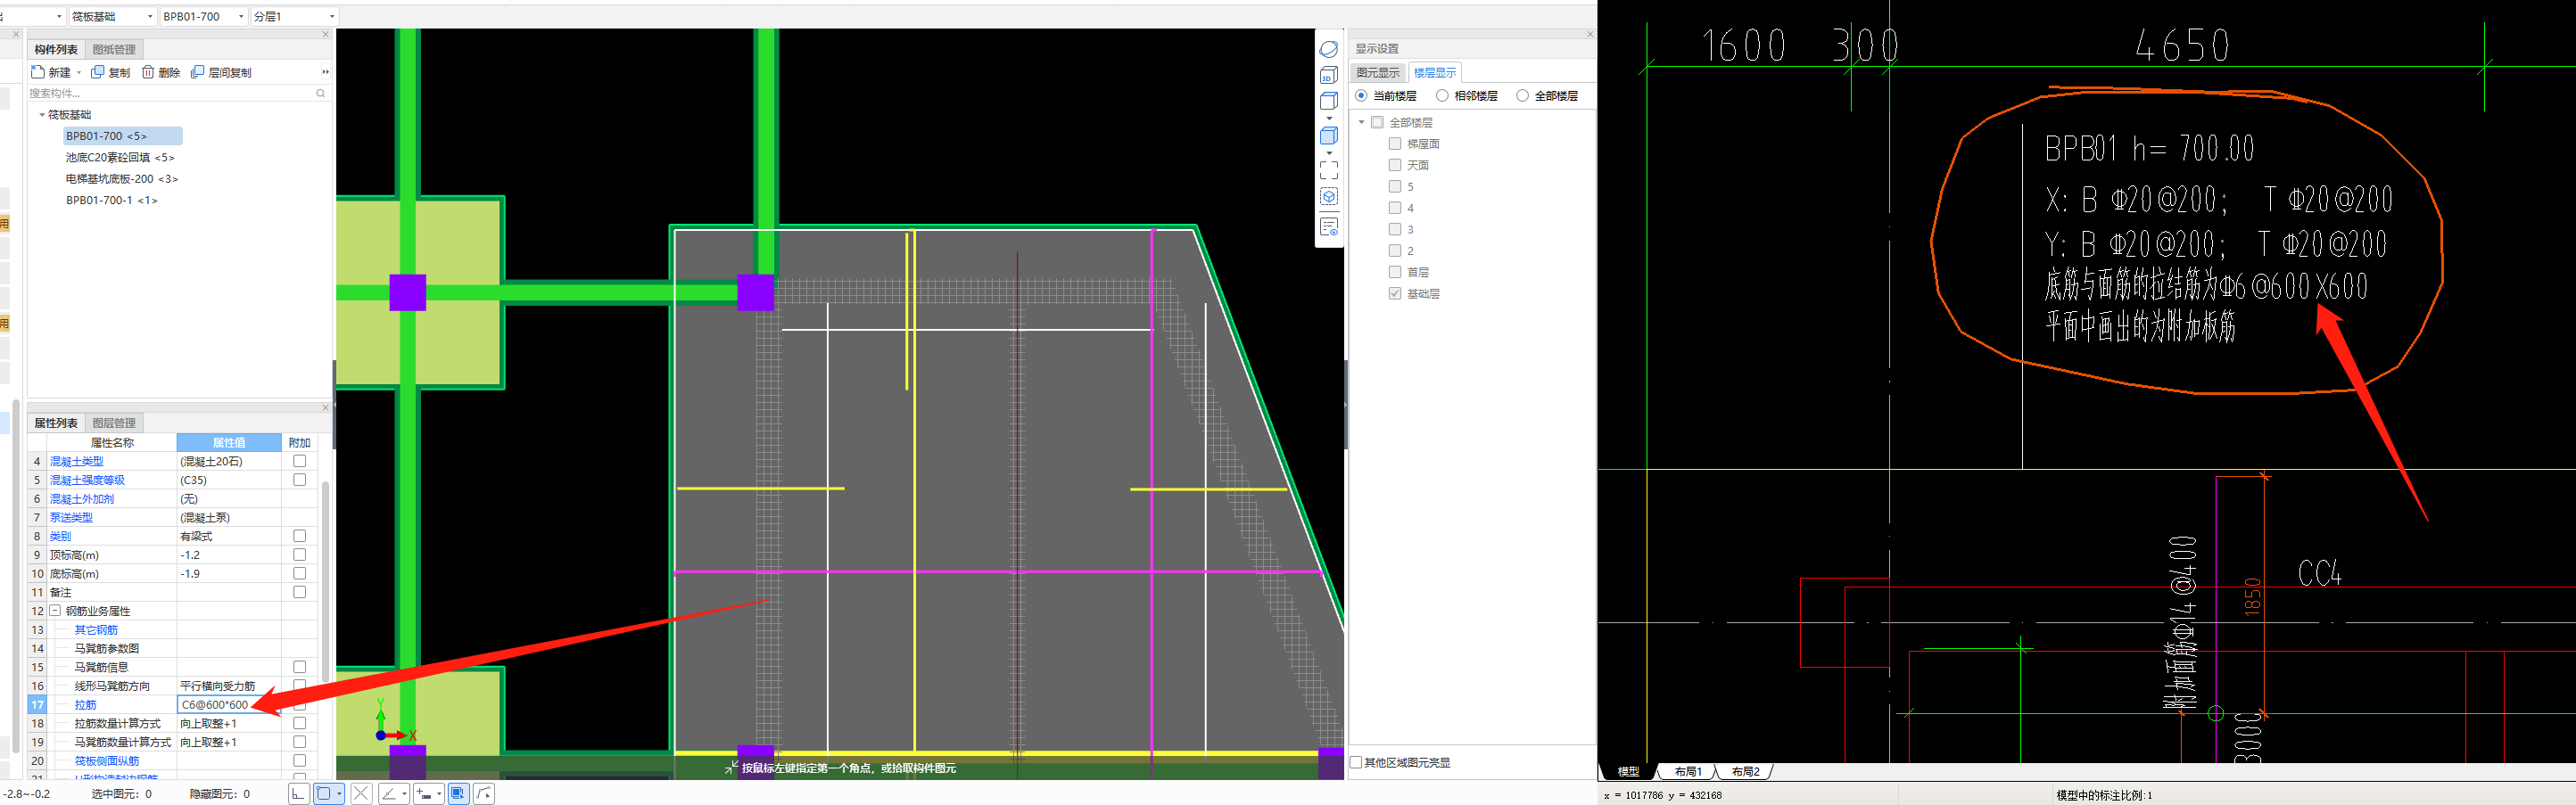
Task: Check the 天面 floor checkbox
Action: (x=1395, y=165)
